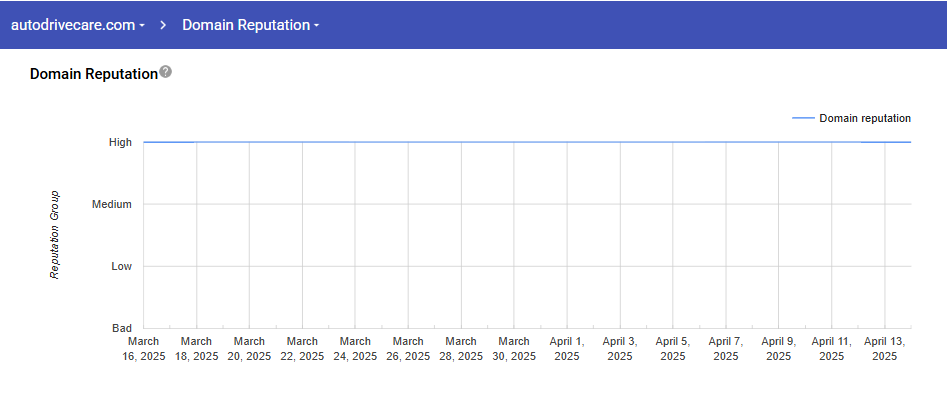Image resolution: width=947 pixels, height=407 pixels.
Task: Click the 'Domain reputation' legend label
Action: tap(864, 118)
